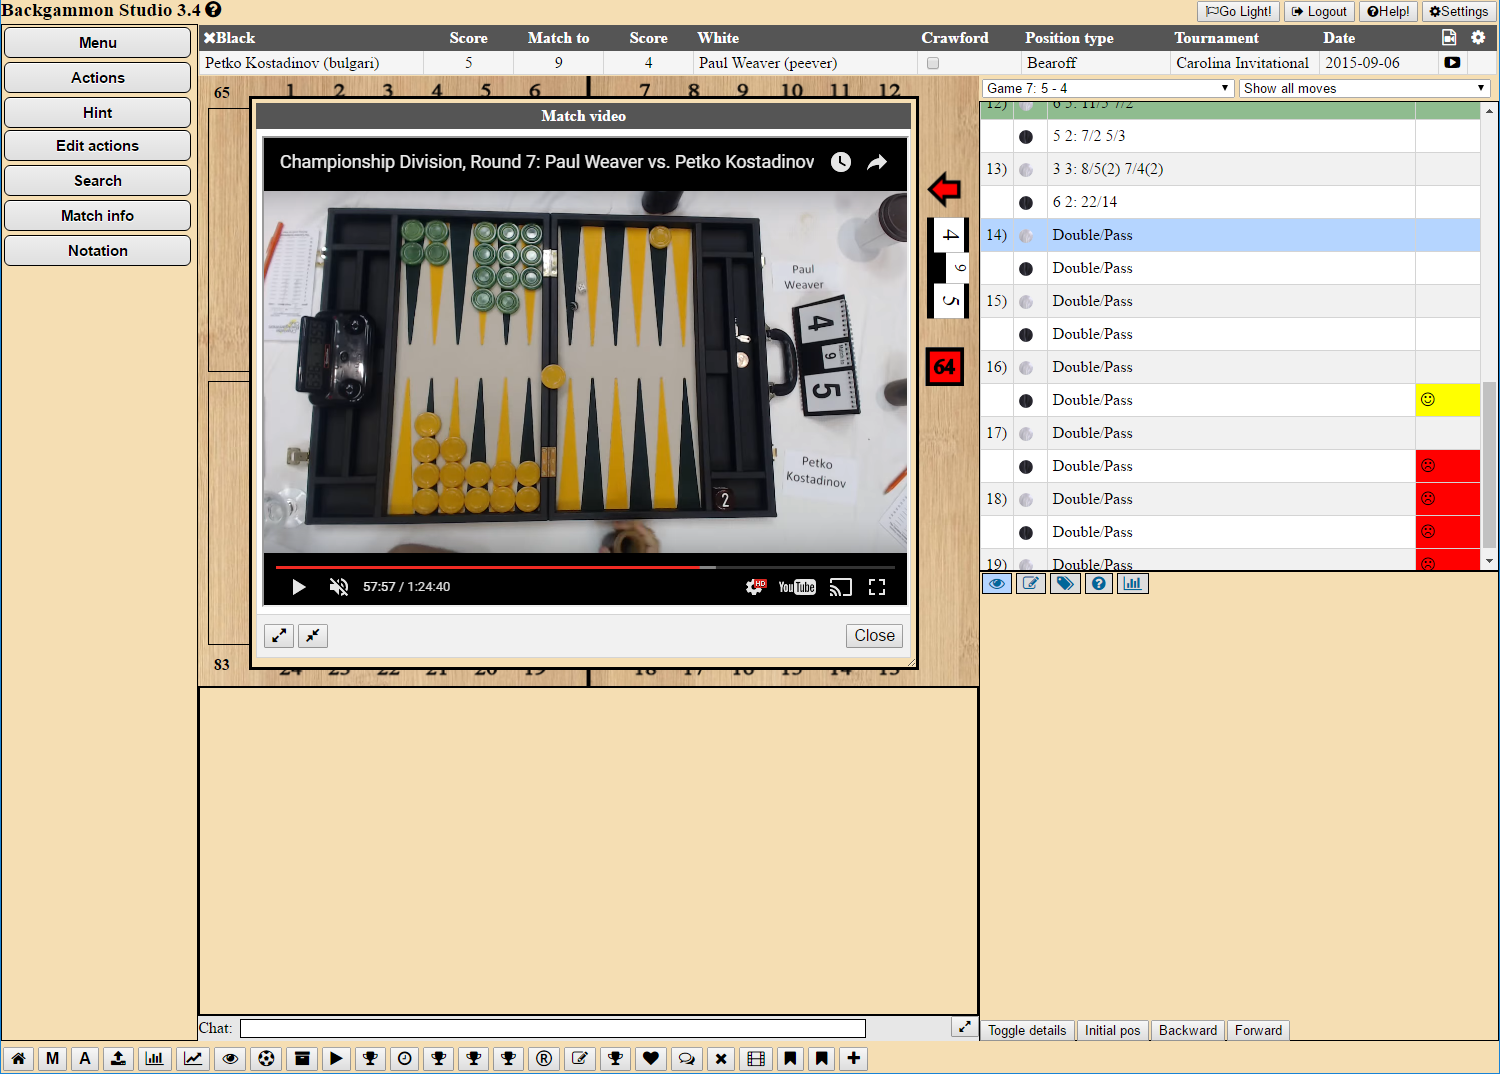Click the film strip icon in the bottom toolbar

756,1058
